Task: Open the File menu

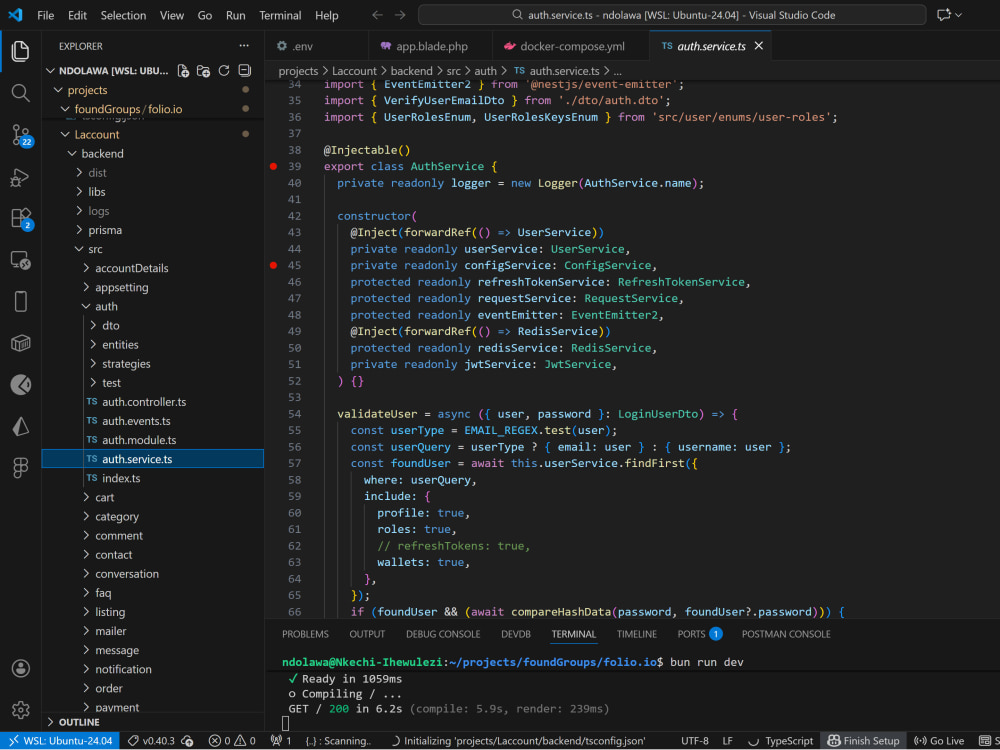Action: click(46, 15)
